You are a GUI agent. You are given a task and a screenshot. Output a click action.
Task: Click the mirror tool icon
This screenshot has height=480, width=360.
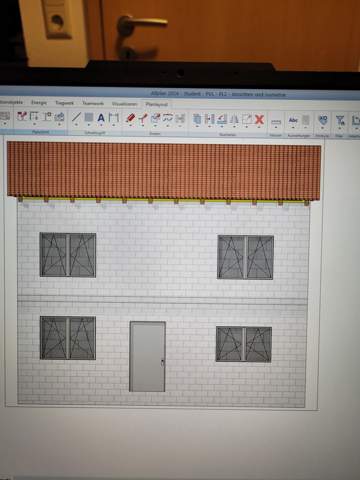tap(234, 119)
